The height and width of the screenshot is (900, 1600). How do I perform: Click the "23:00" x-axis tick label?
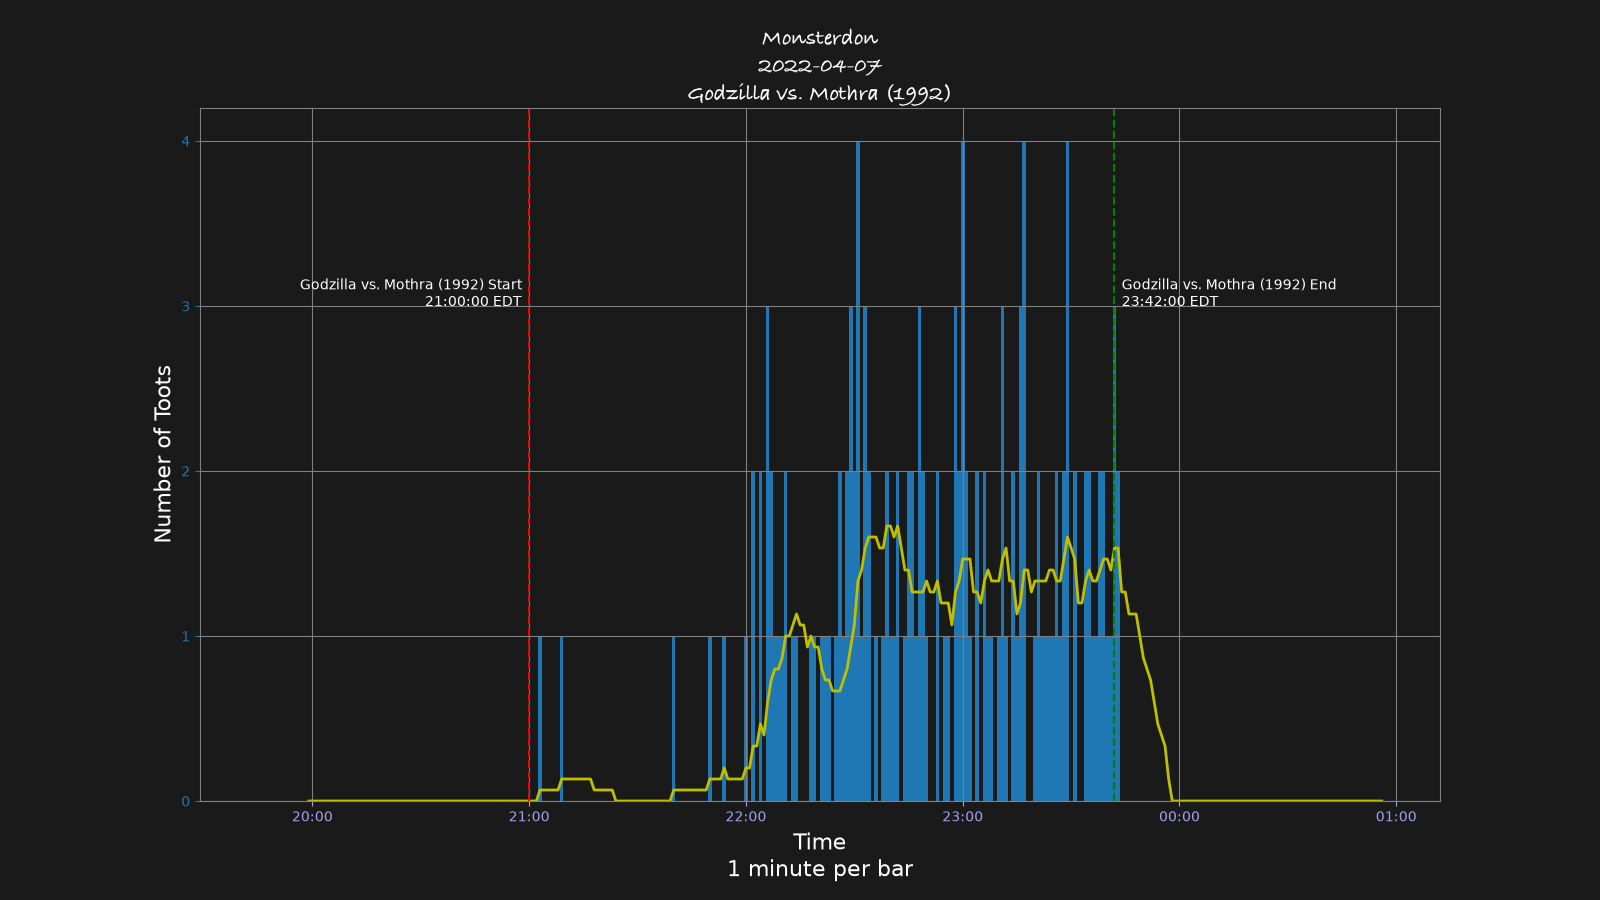[x=963, y=817]
